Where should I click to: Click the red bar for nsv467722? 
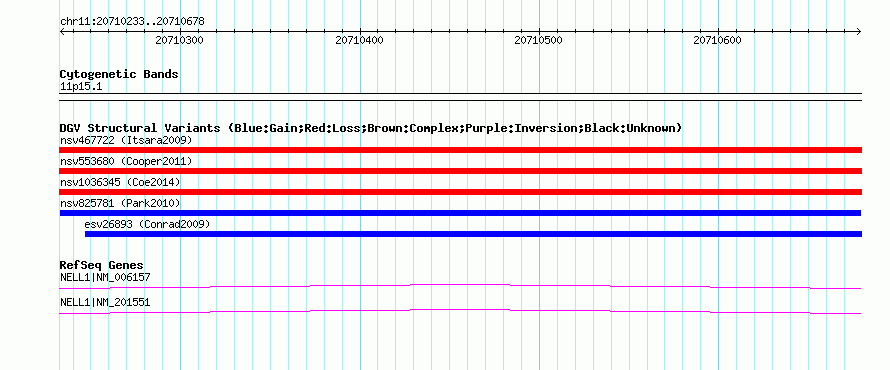pyautogui.click(x=460, y=150)
